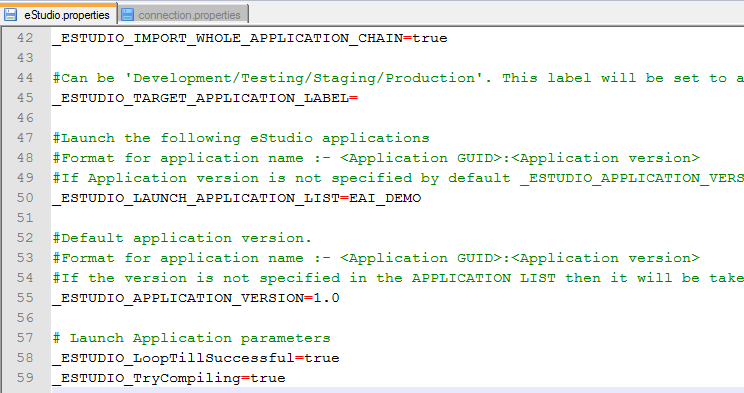Click the '#Default application version.' comment line

182,238
